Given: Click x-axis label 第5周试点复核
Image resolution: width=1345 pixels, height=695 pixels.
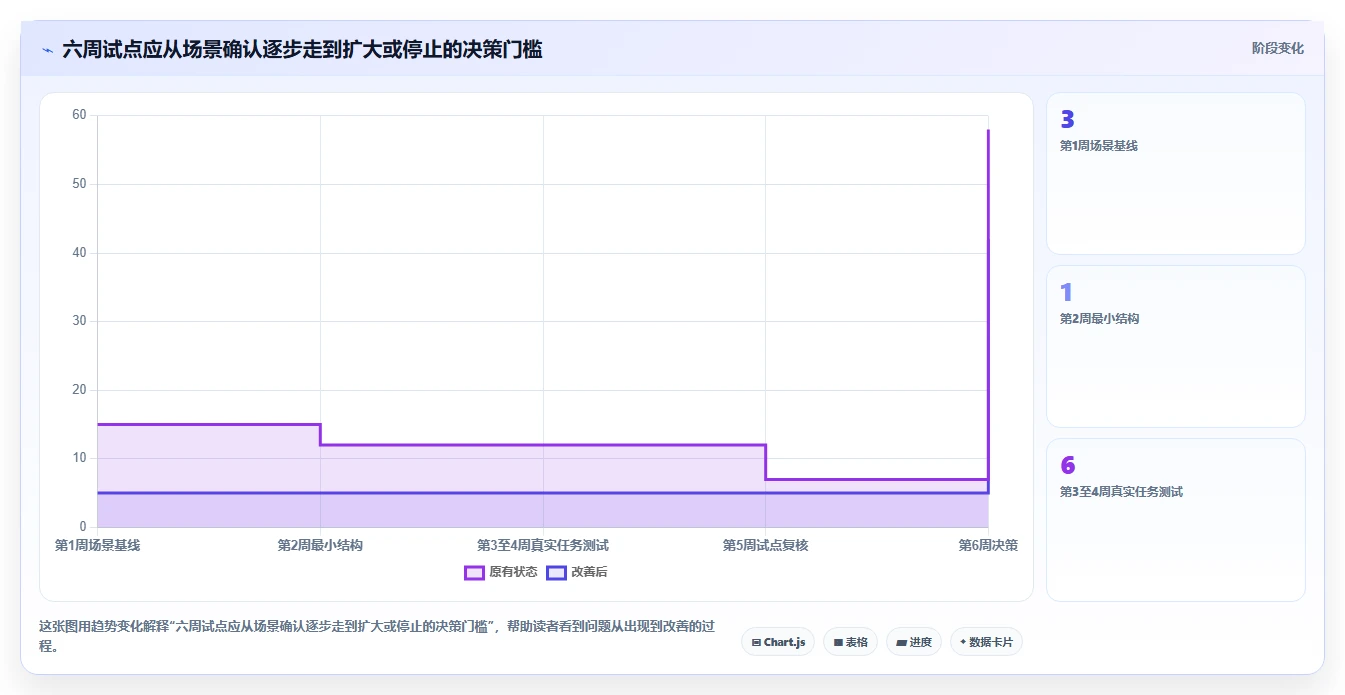Looking at the screenshot, I should pos(765,545).
